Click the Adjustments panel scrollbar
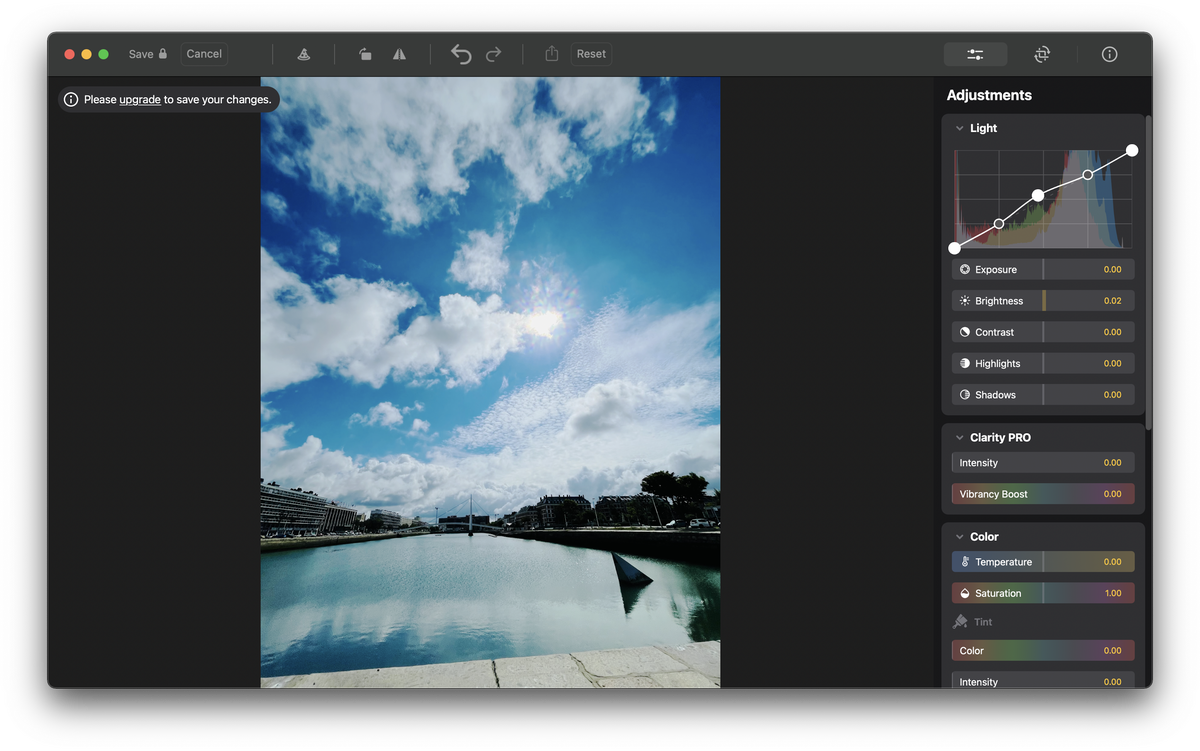This screenshot has height=751, width=1200. (1148, 272)
